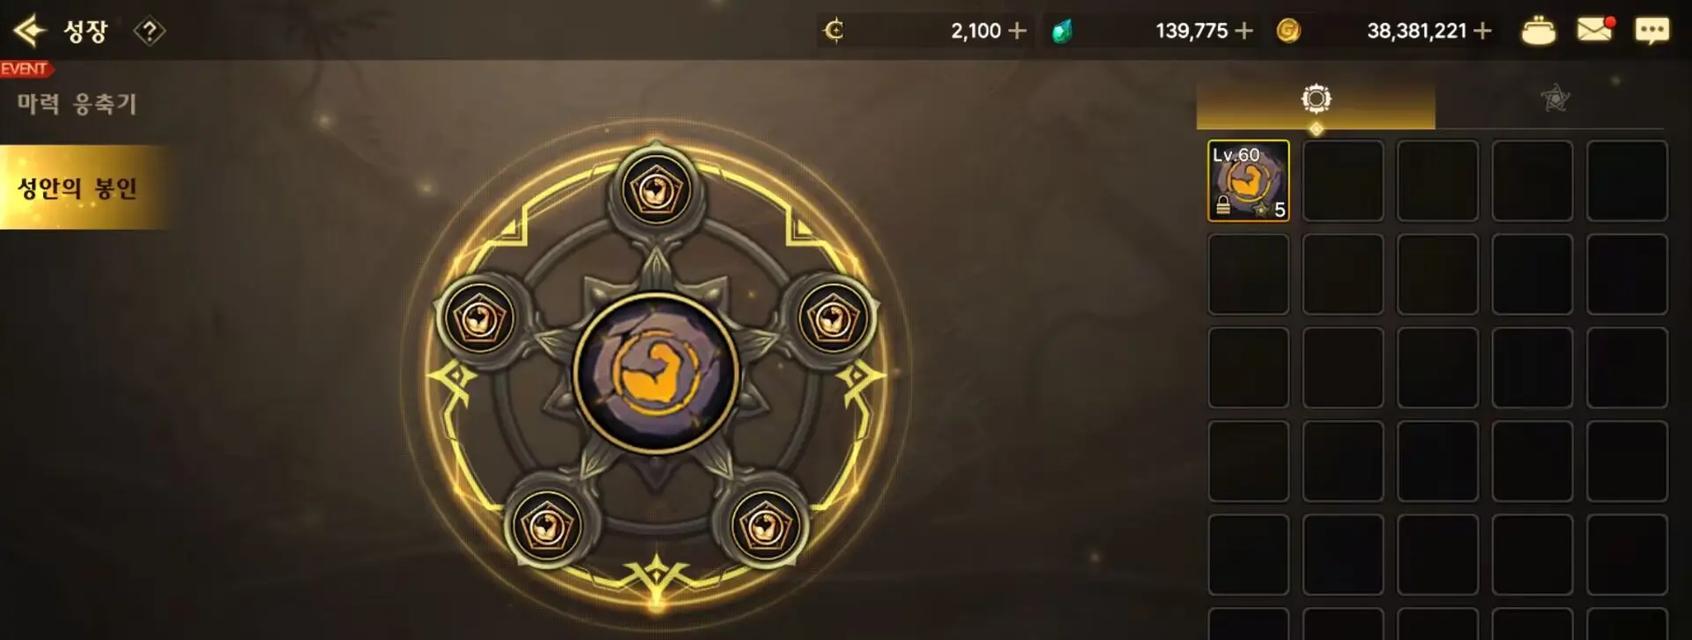Open the chat speech bubble icon
Screen dimensions: 1692x640
1652,31
